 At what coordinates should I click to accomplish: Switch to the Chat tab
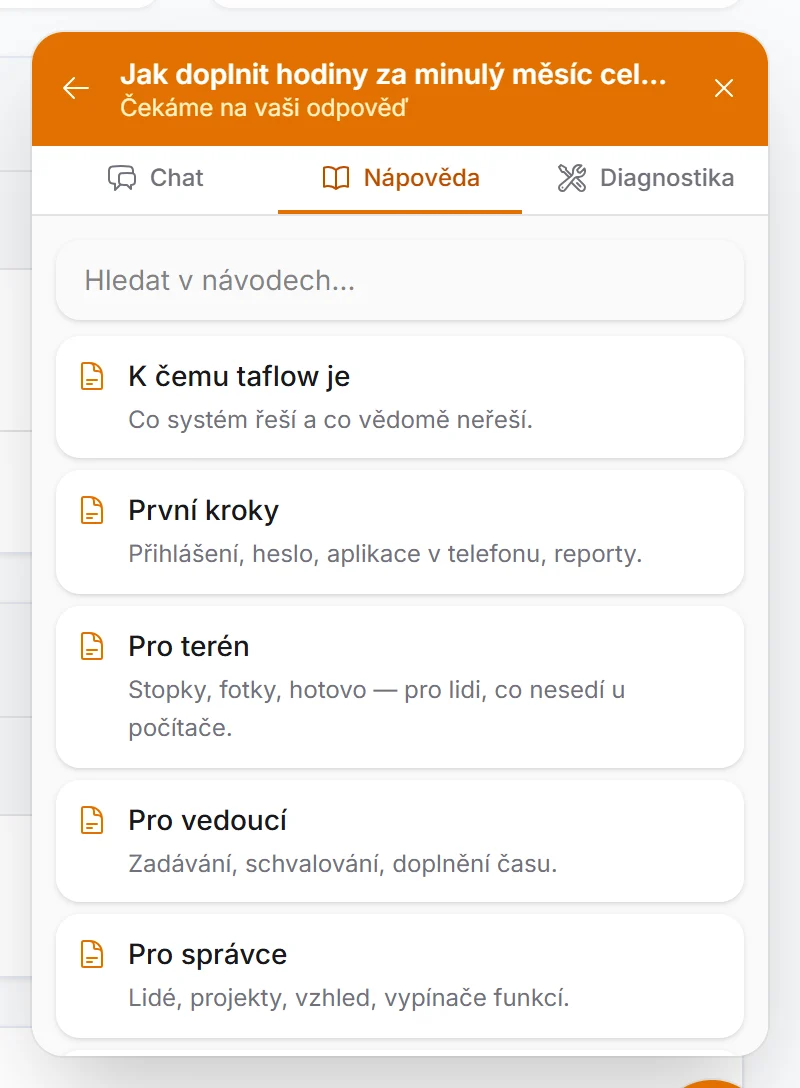(x=155, y=178)
